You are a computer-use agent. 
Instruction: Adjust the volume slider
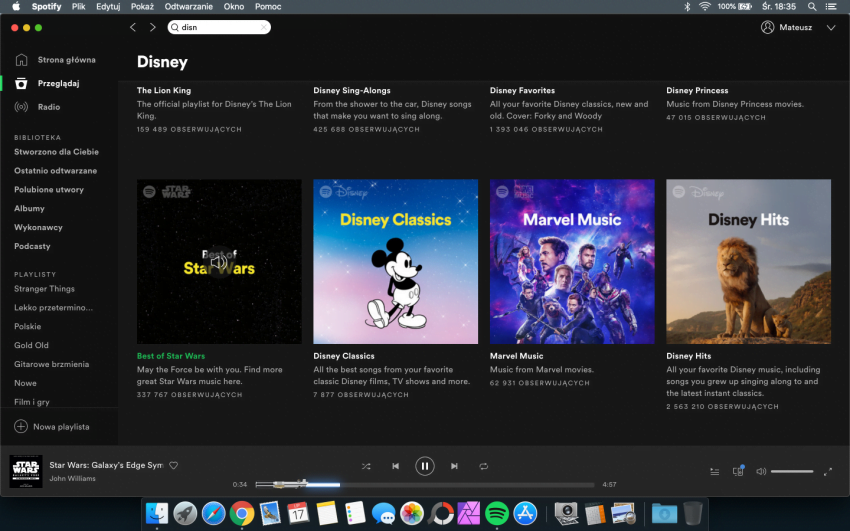pyautogui.click(x=792, y=471)
